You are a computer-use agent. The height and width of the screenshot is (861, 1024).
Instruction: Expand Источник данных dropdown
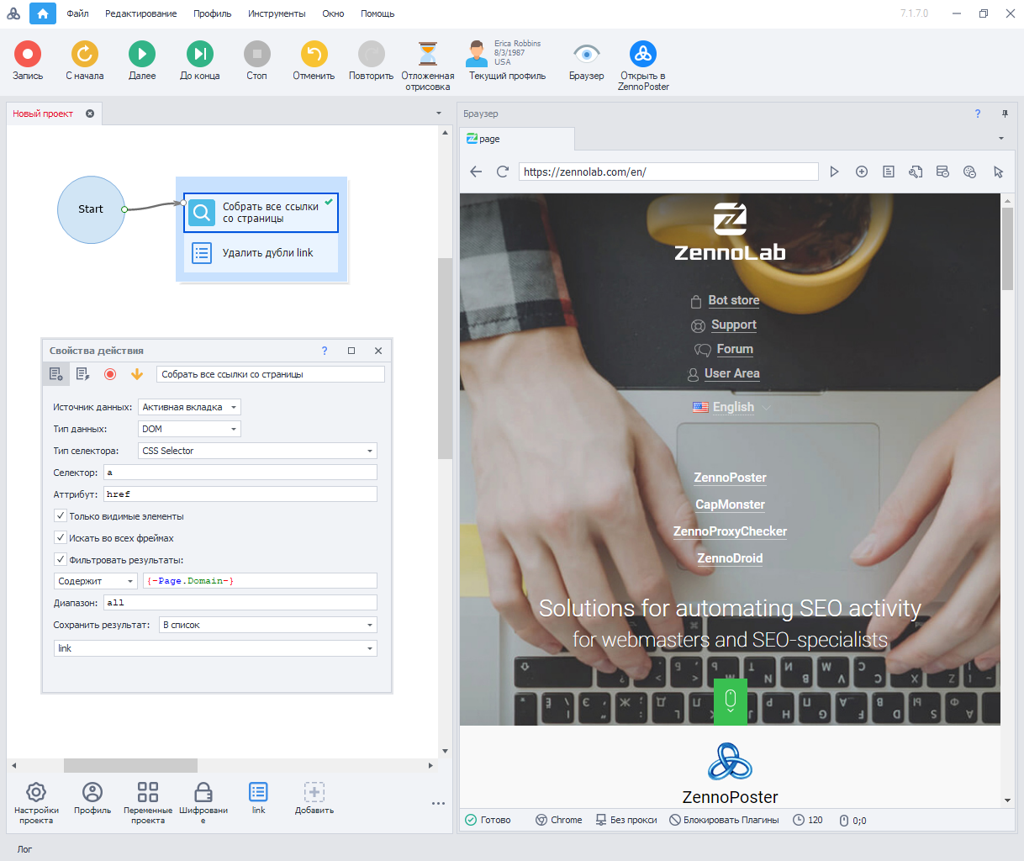(189, 407)
